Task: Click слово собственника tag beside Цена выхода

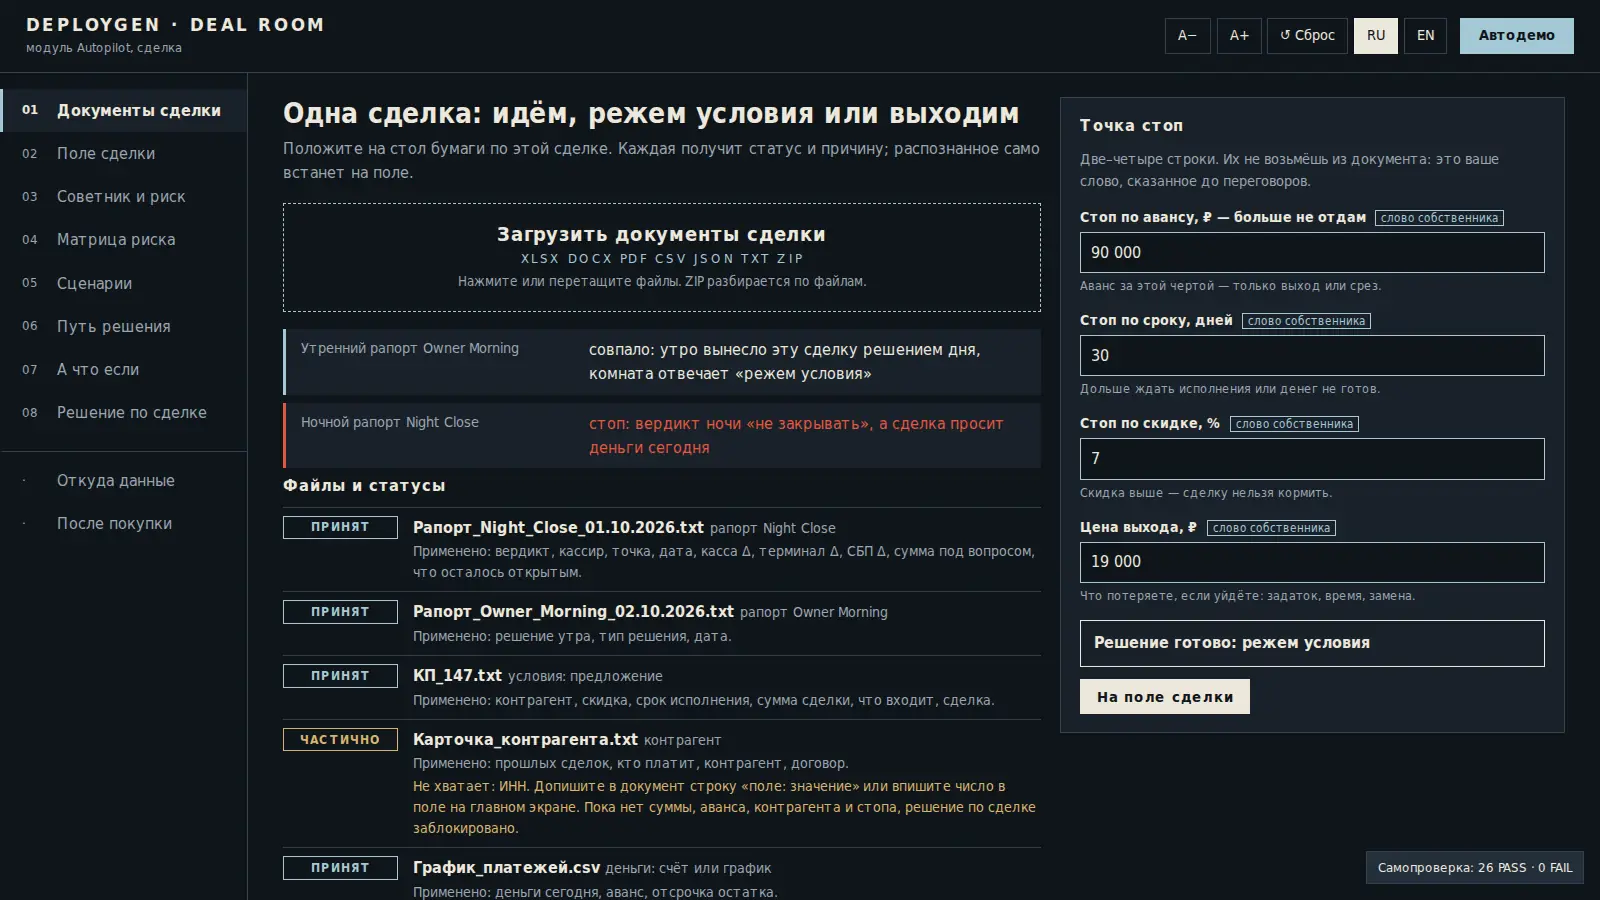Action: 1271,528
